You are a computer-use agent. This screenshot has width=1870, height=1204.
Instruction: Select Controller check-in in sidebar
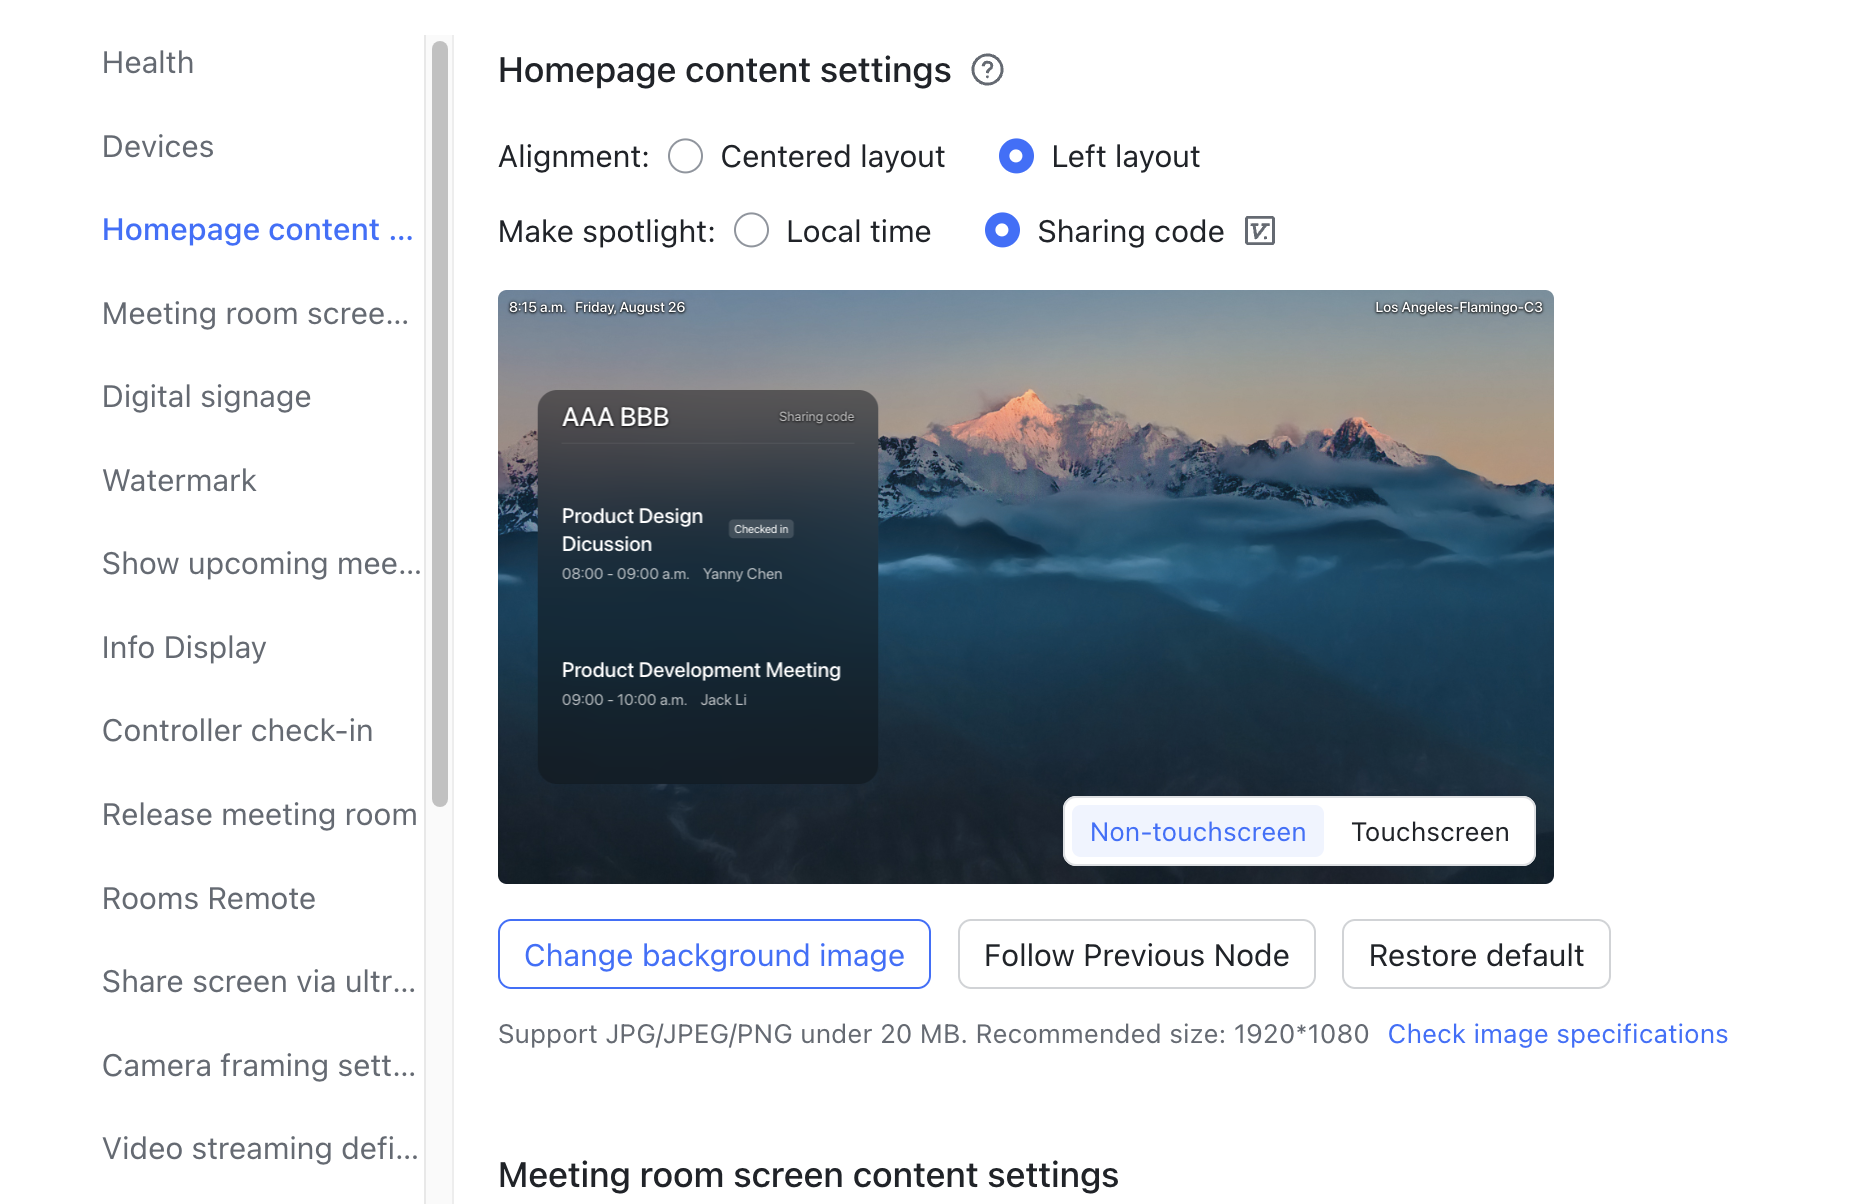coord(237,731)
